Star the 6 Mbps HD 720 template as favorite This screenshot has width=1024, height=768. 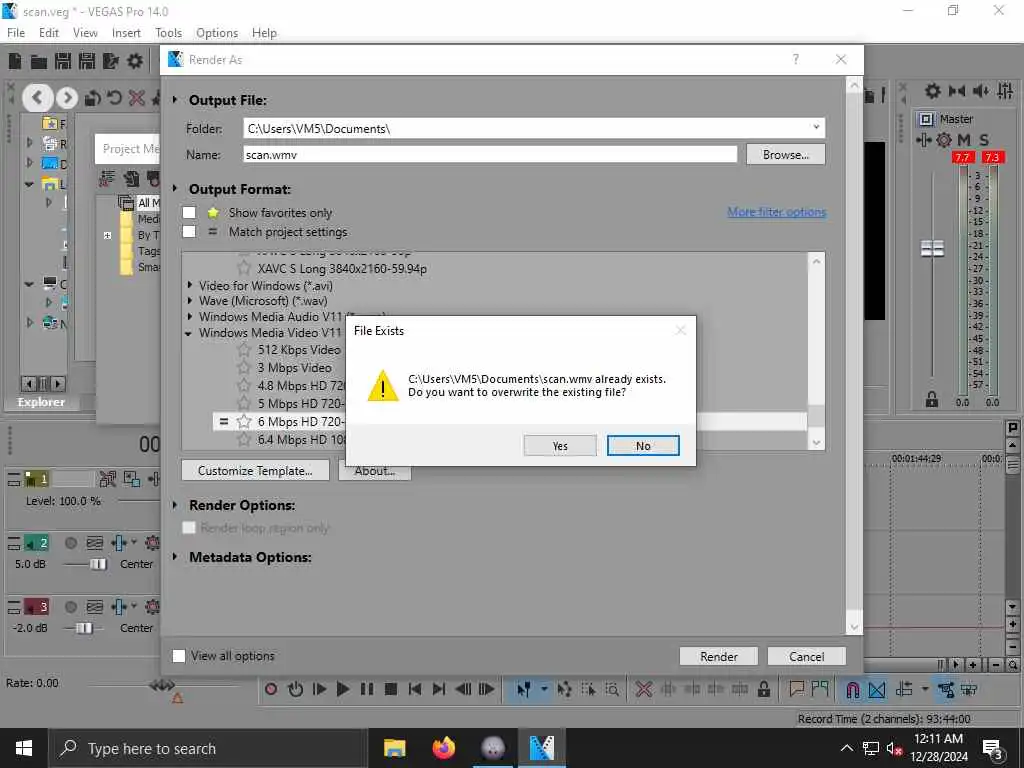click(x=244, y=421)
